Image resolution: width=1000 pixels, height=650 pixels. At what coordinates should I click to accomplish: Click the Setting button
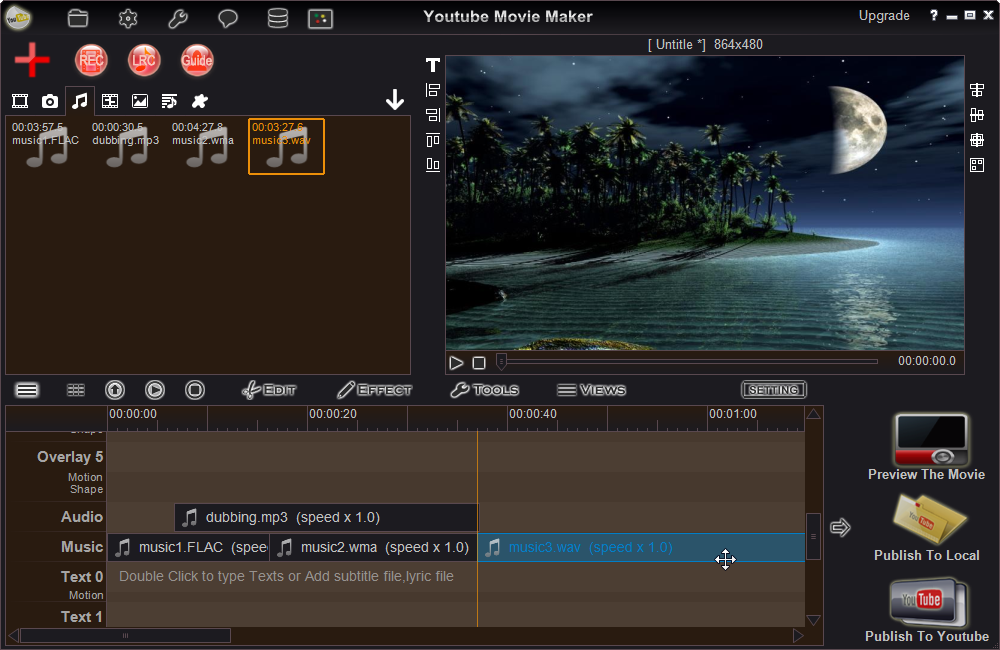click(x=774, y=390)
